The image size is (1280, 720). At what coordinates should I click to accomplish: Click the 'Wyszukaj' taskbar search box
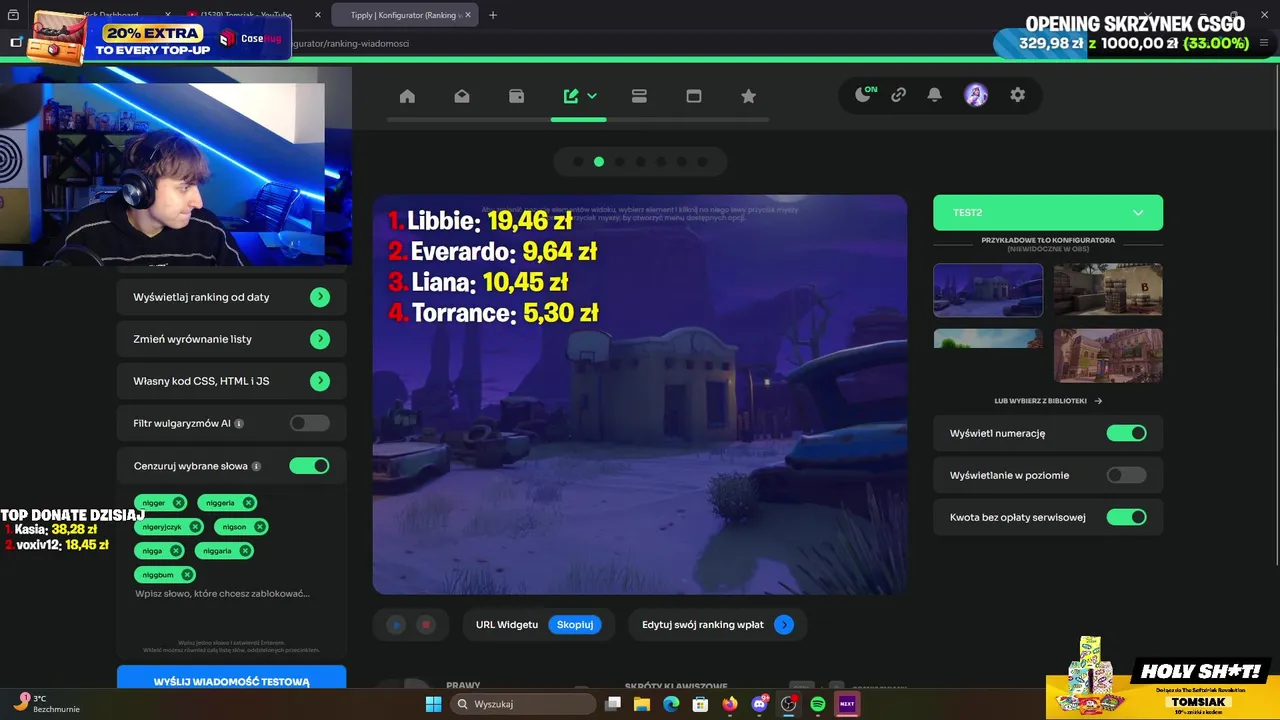[522, 704]
